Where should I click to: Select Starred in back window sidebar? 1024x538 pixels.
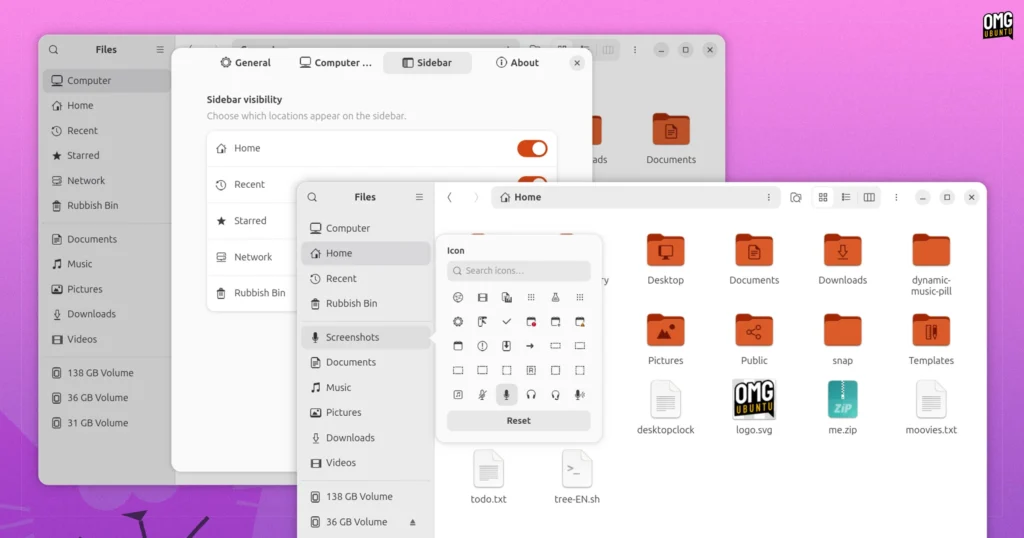(x=107, y=155)
